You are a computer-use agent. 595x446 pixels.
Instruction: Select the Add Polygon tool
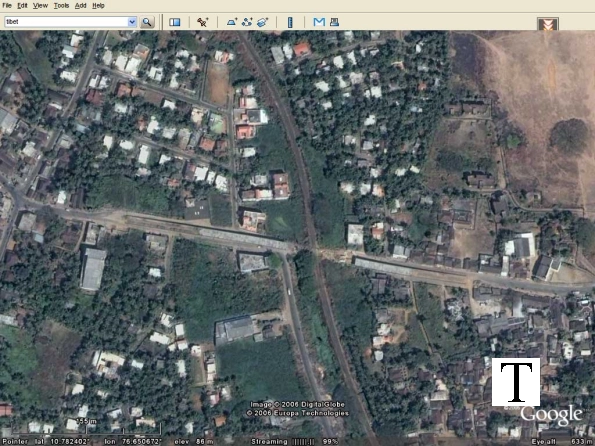click(x=232, y=22)
